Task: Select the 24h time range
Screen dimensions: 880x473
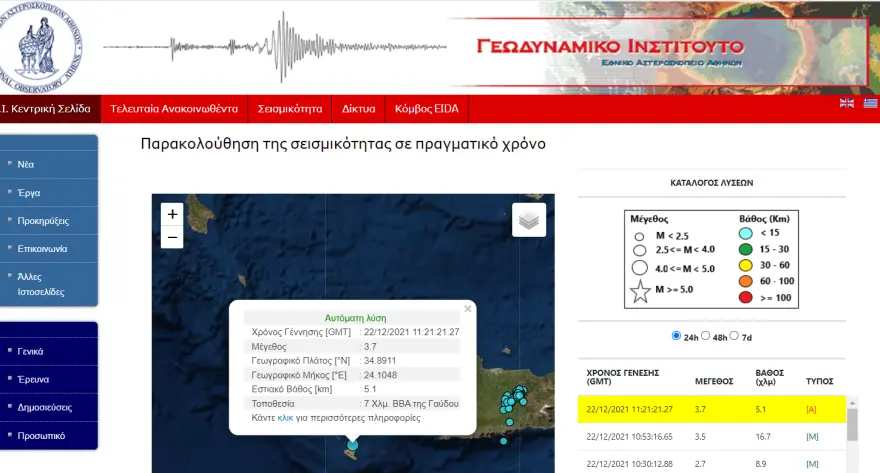Action: point(677,336)
